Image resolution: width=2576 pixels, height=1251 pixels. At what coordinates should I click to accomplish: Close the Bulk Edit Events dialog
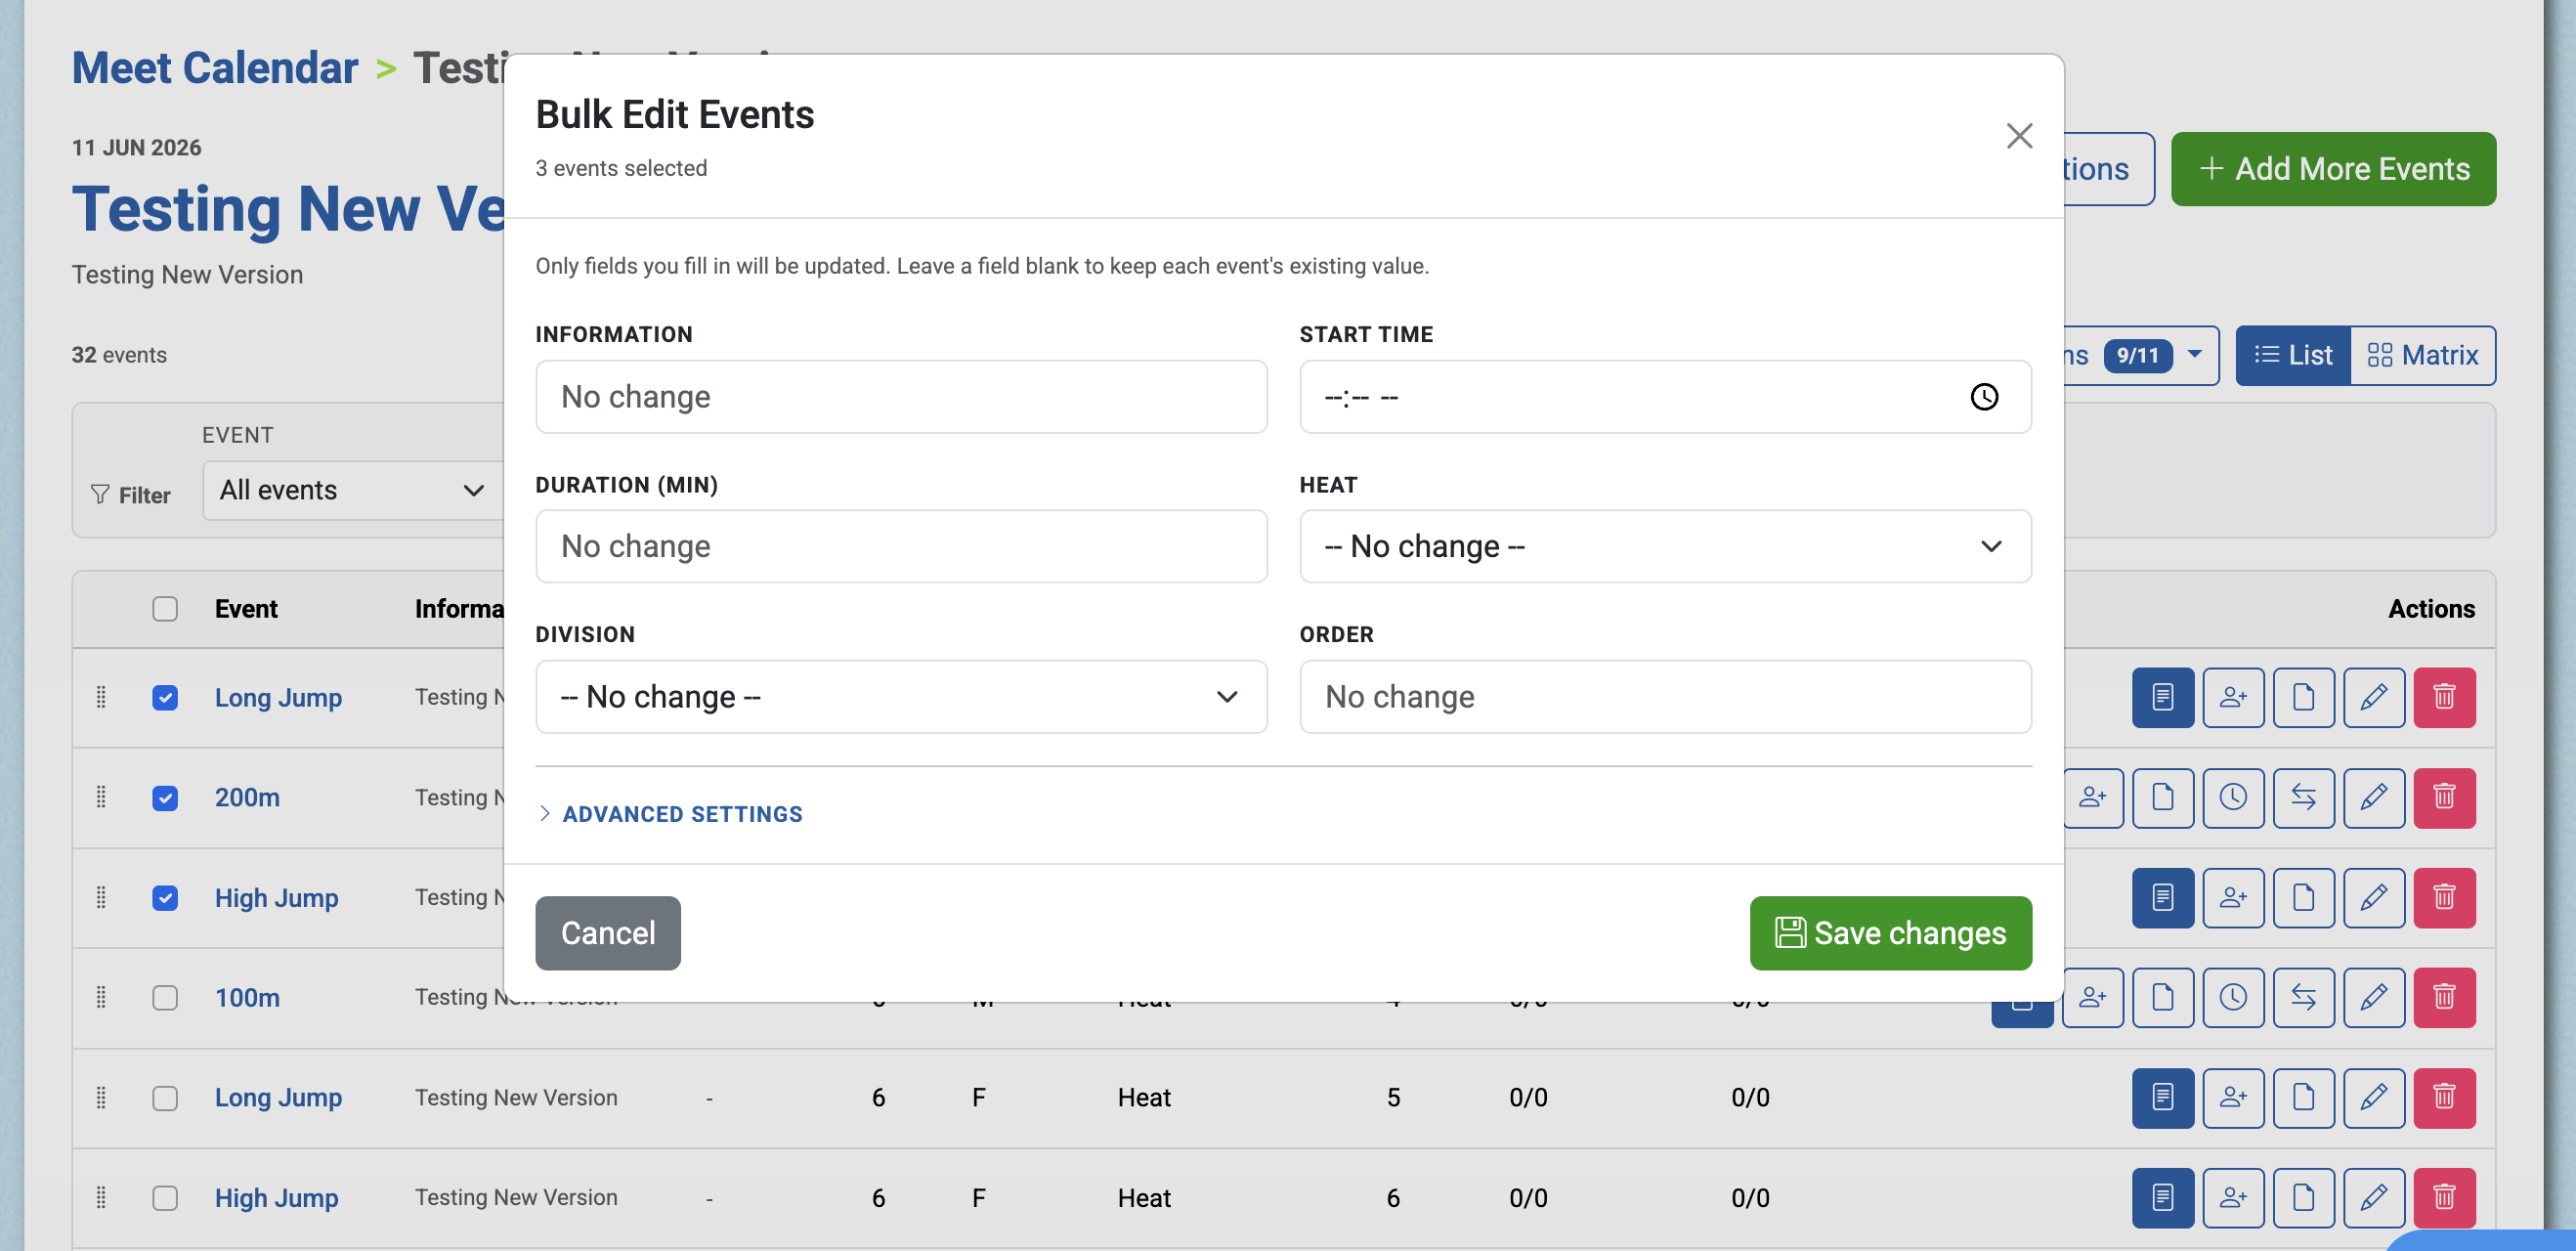pos(2019,136)
